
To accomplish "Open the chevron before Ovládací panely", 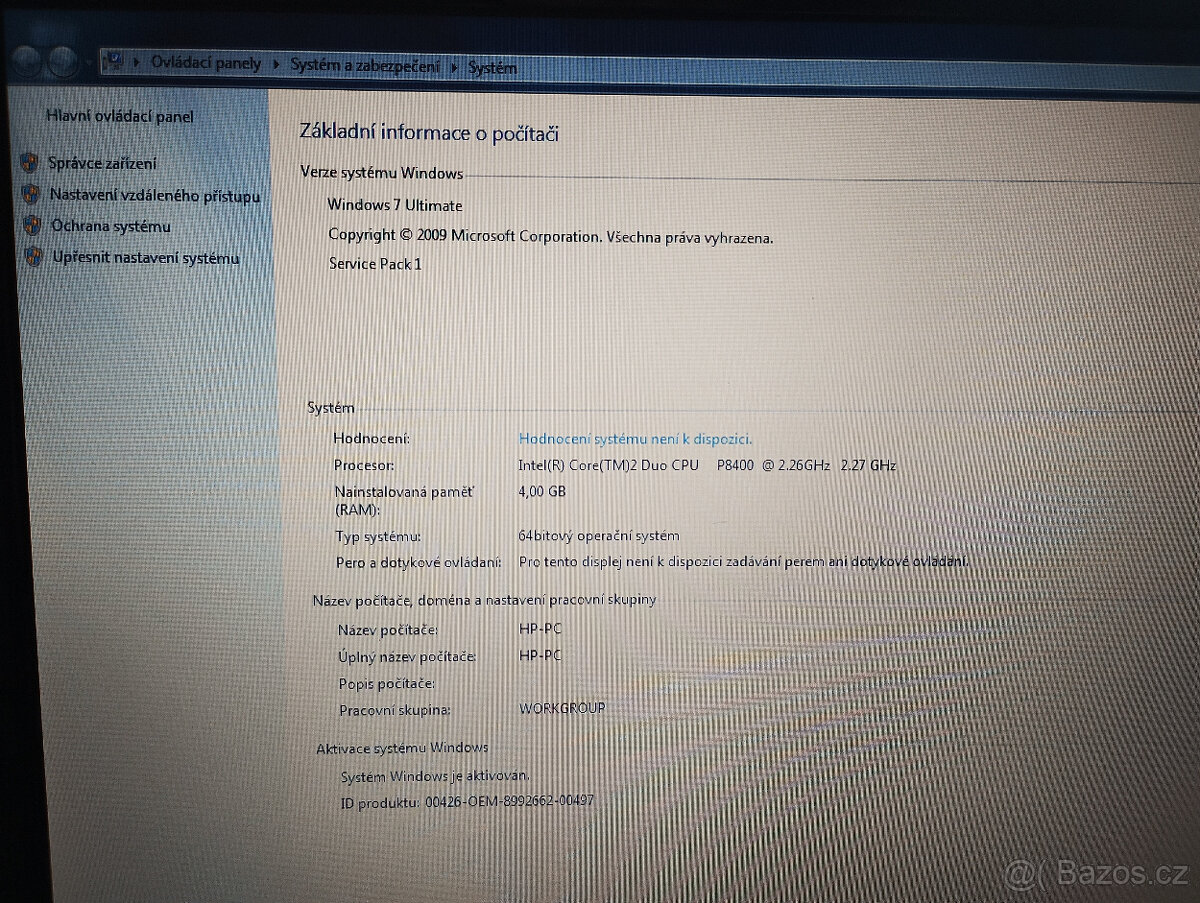I will pyautogui.click(x=139, y=61).
